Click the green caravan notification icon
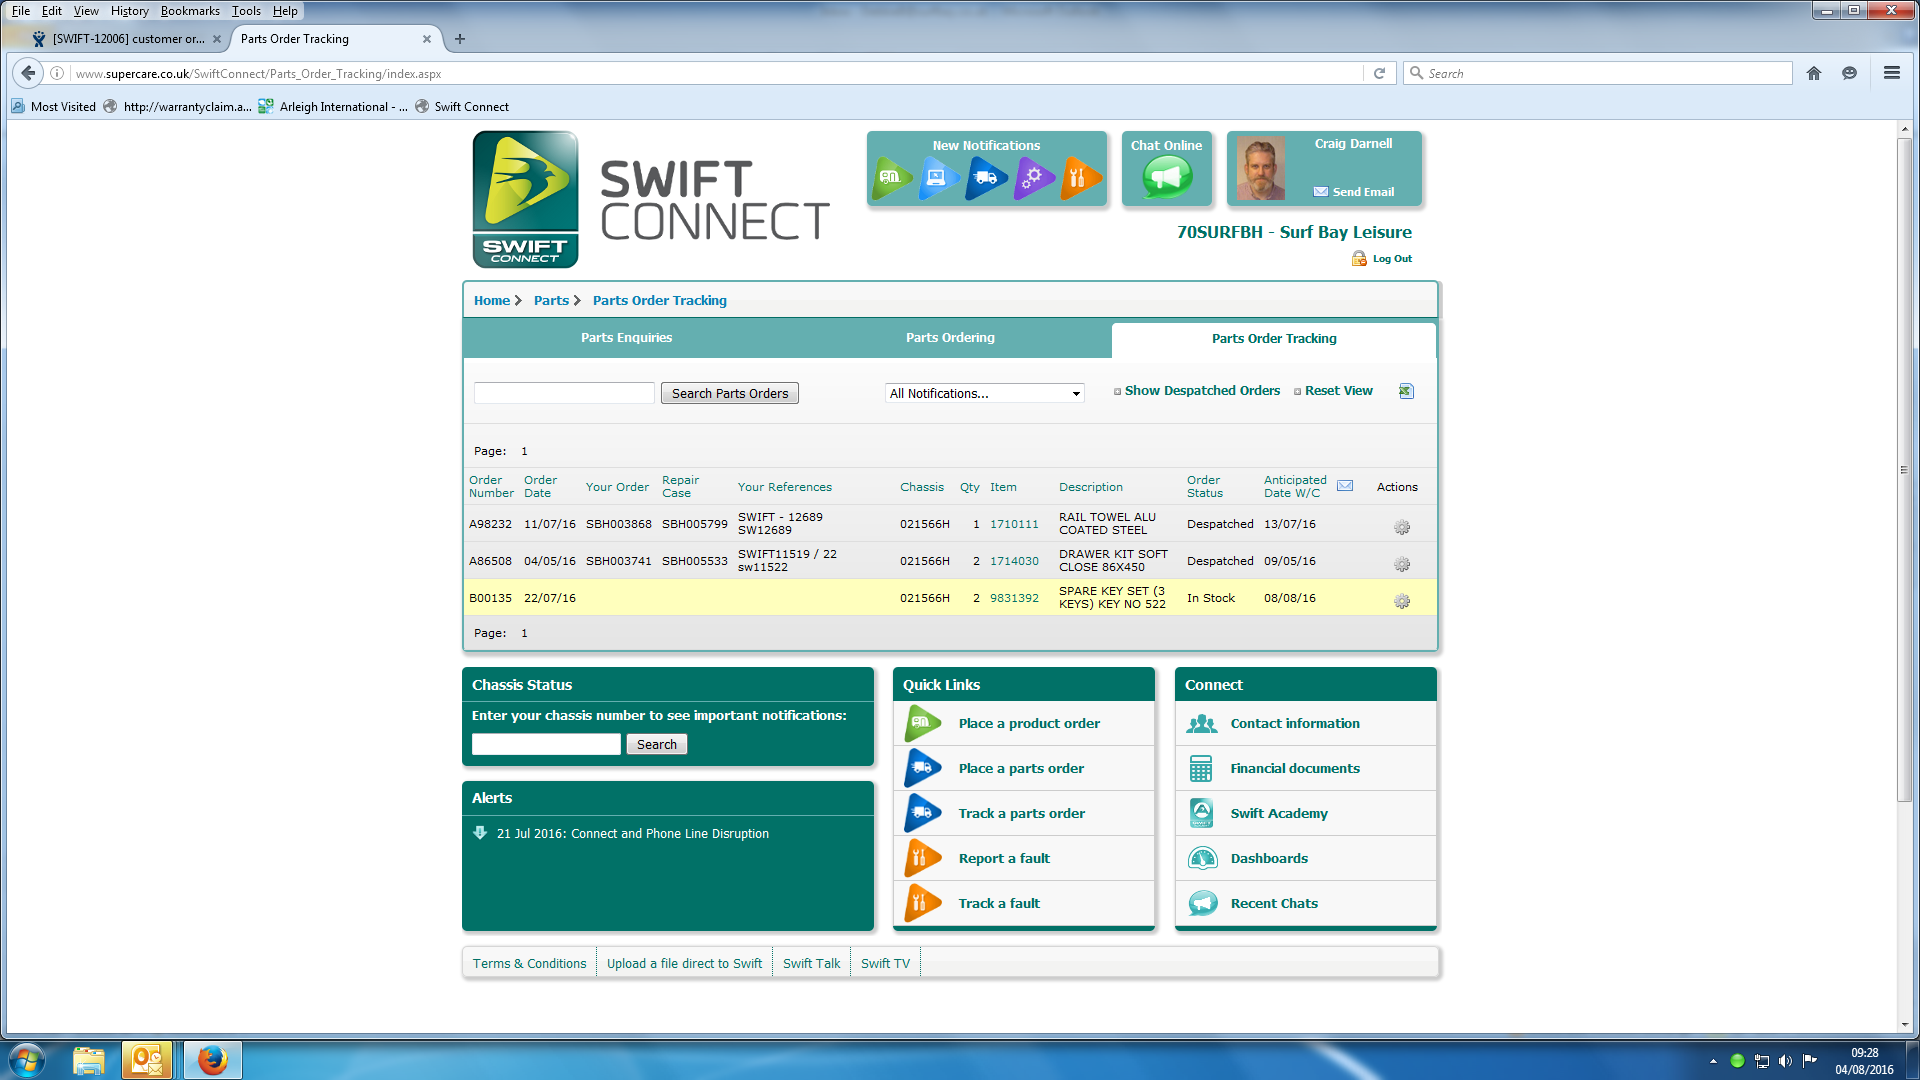The height and width of the screenshot is (1080, 1920). coord(891,178)
